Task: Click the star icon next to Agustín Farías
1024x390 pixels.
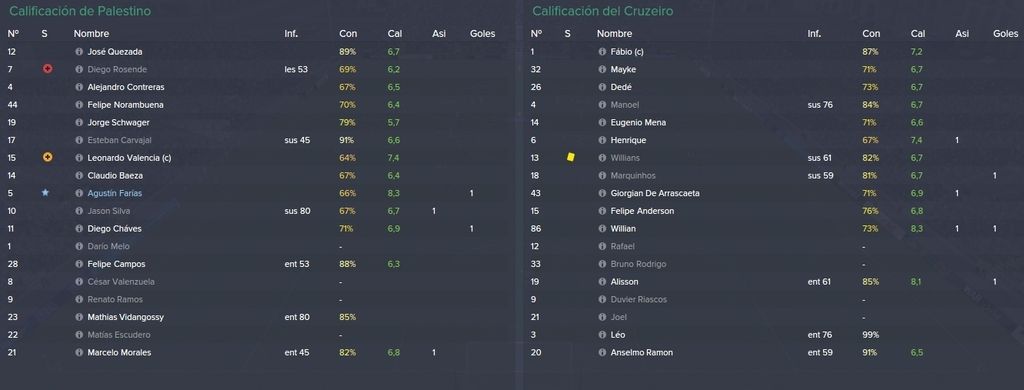Action: pos(45,193)
